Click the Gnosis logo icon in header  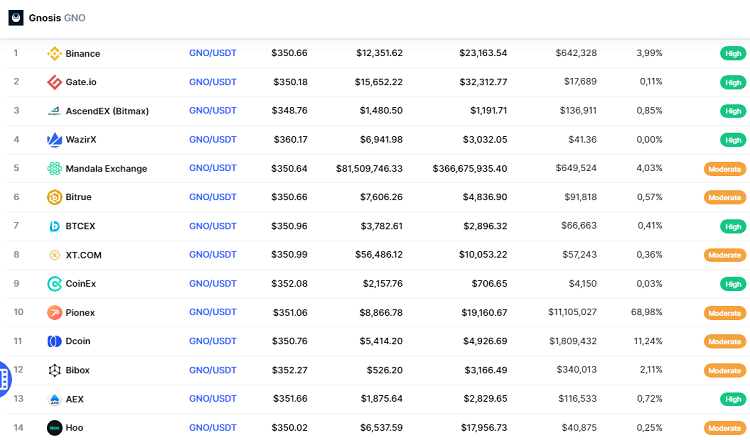point(16,18)
